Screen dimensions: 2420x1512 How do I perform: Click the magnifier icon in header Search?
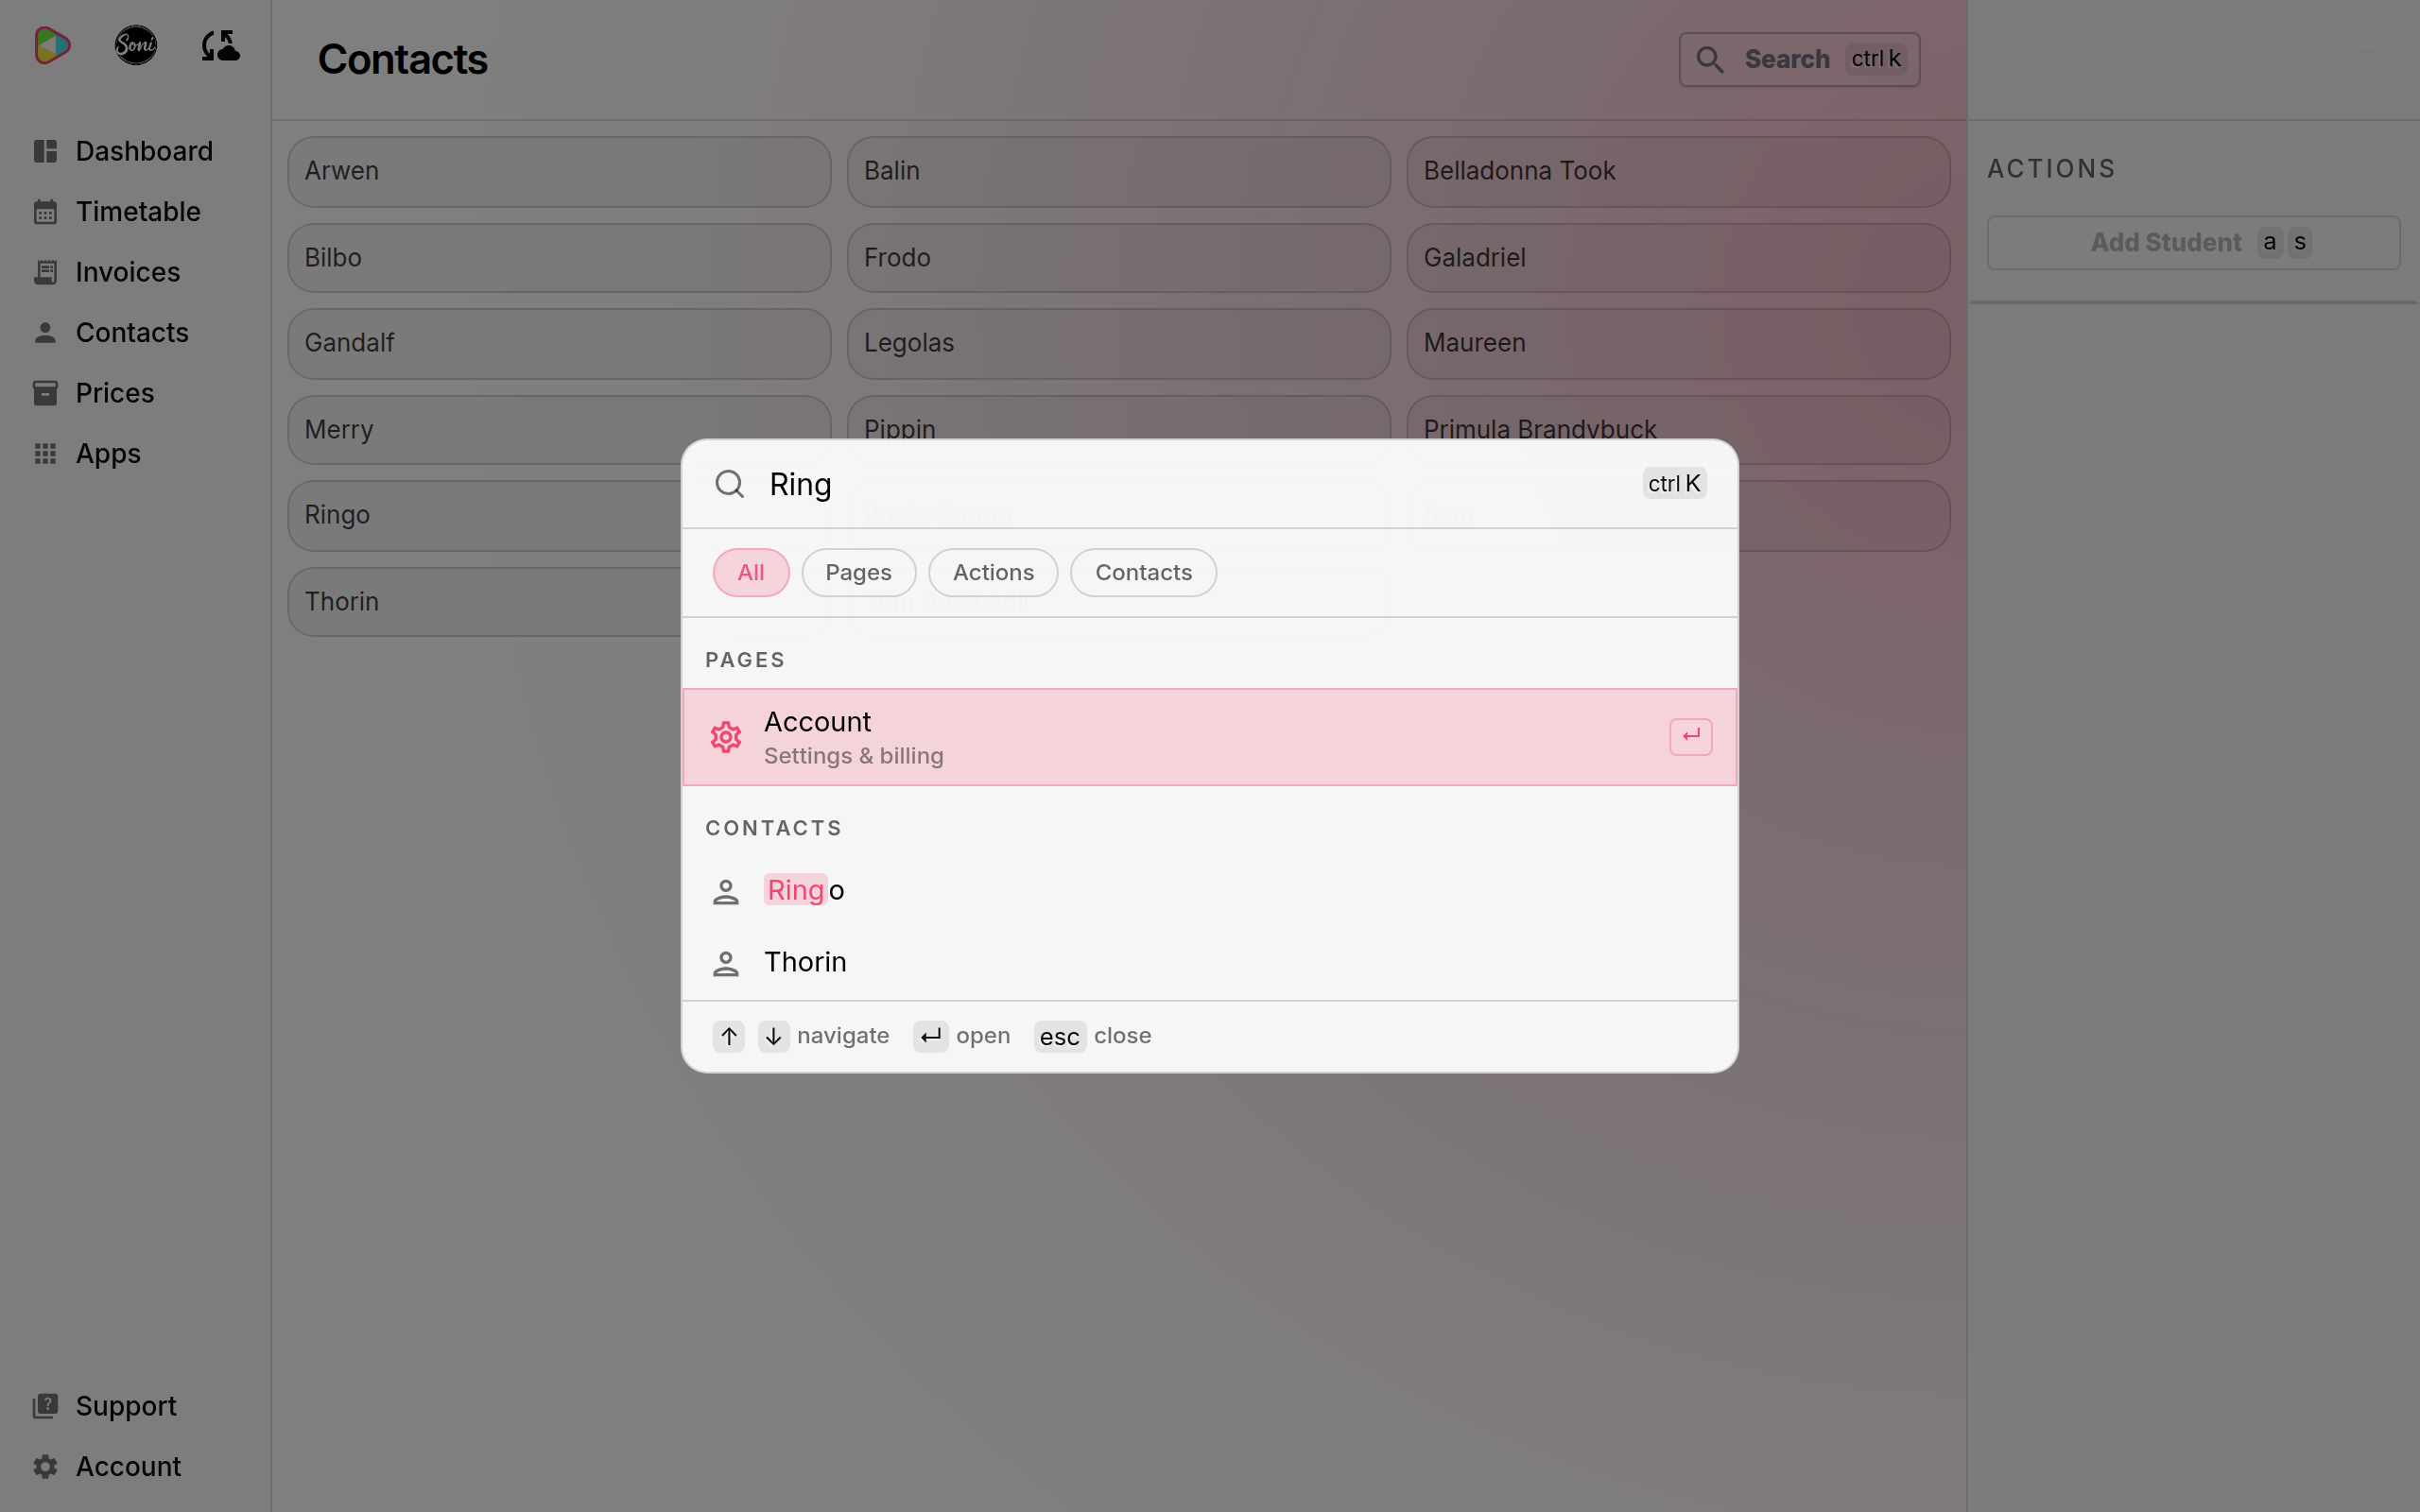[x=1710, y=60]
